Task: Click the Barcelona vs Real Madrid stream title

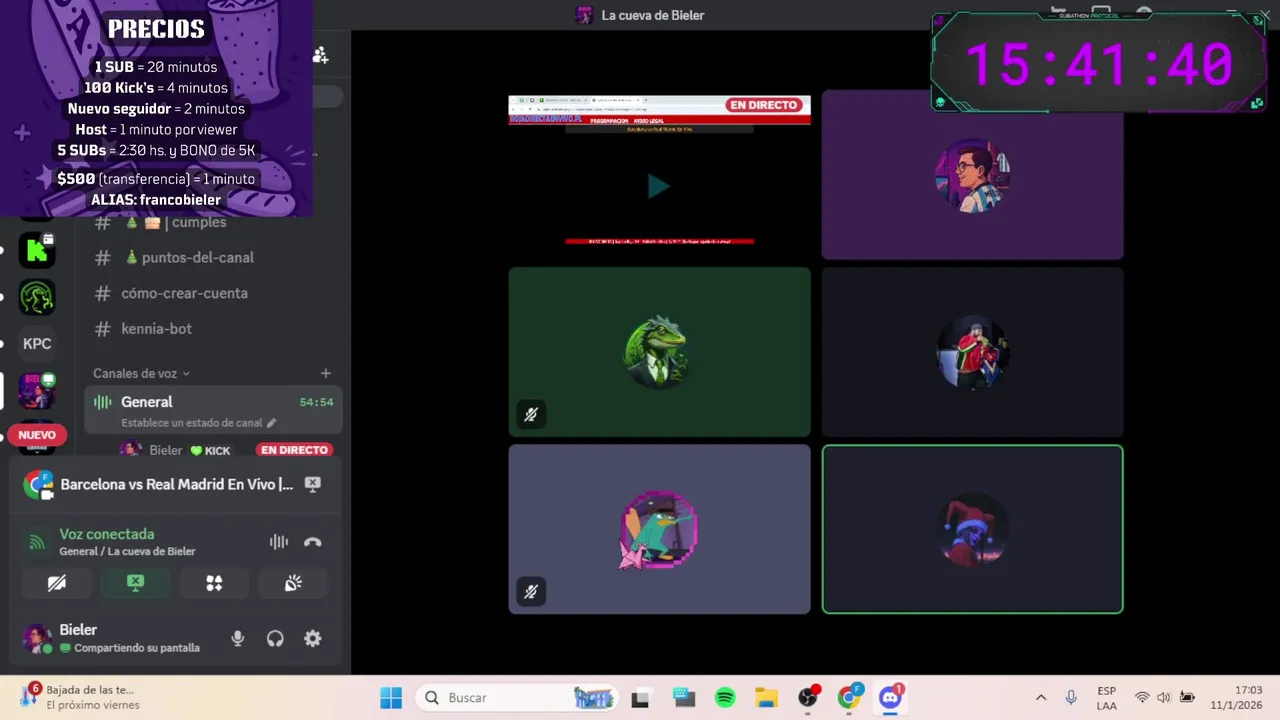Action: tap(176, 484)
